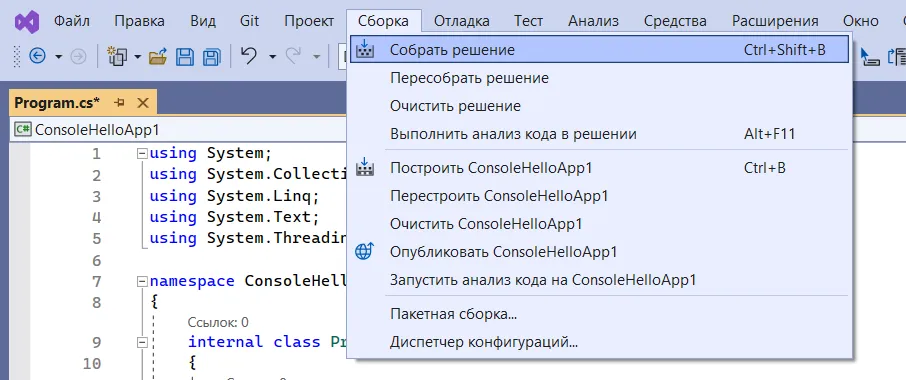Open the Правка menu

pyautogui.click(x=139, y=21)
